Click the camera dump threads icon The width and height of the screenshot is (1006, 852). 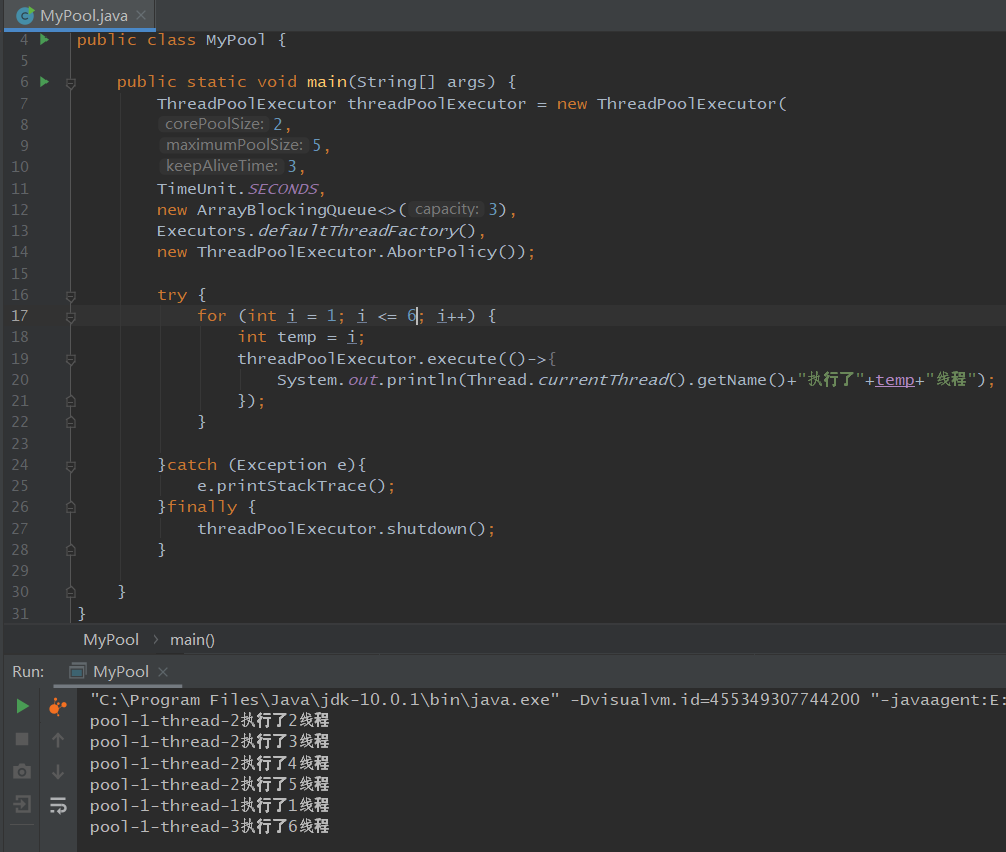[22, 771]
